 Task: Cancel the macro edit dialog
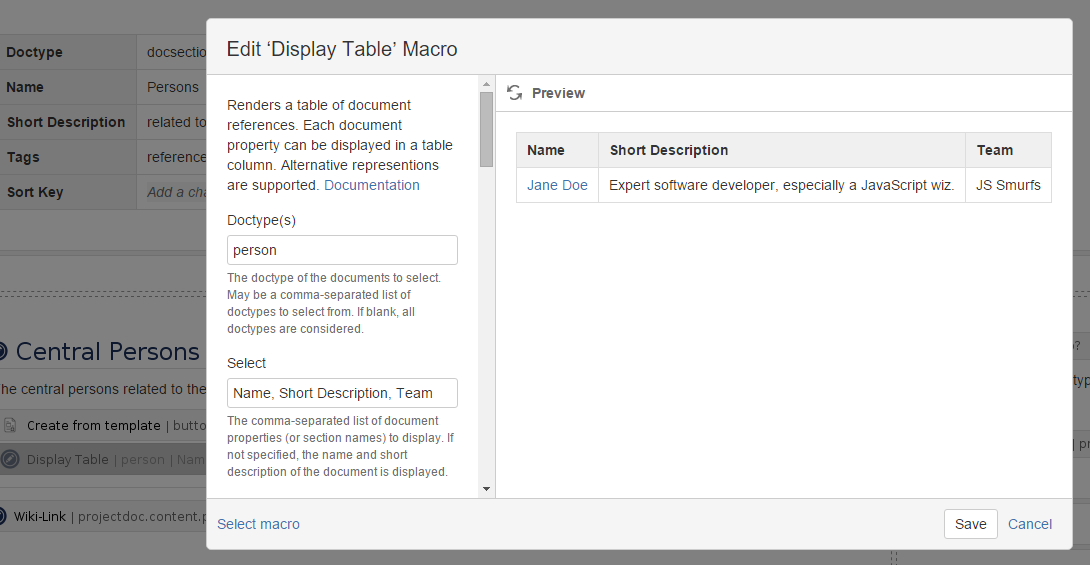(1029, 524)
